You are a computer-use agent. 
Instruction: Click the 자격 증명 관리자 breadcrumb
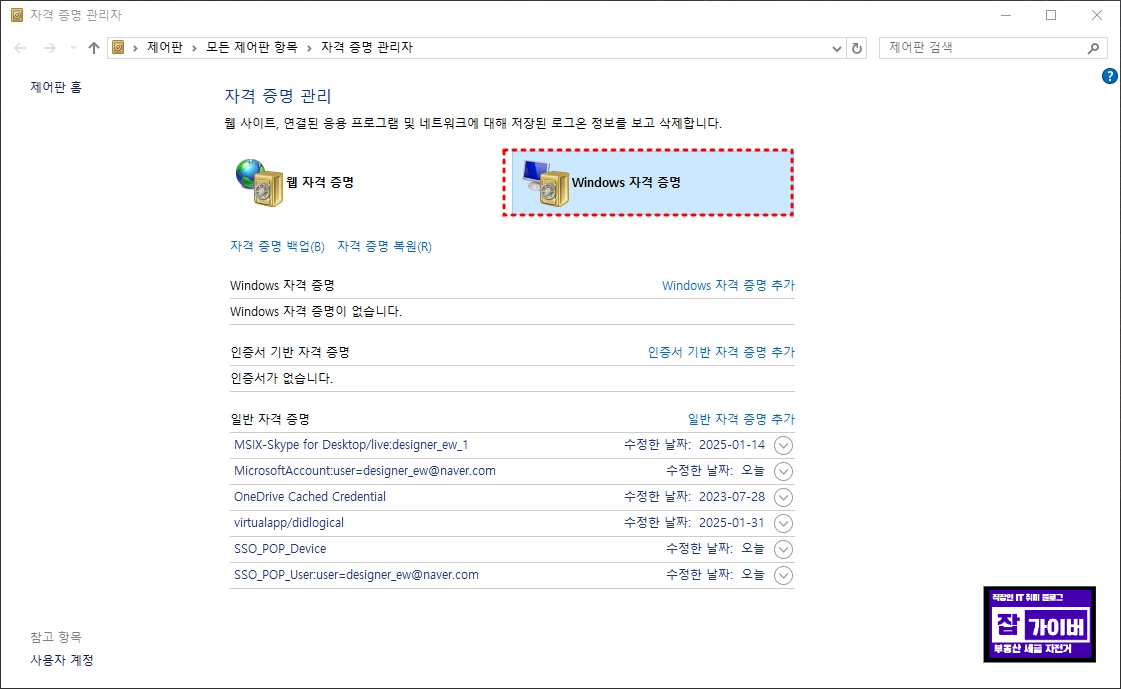pyautogui.click(x=367, y=47)
